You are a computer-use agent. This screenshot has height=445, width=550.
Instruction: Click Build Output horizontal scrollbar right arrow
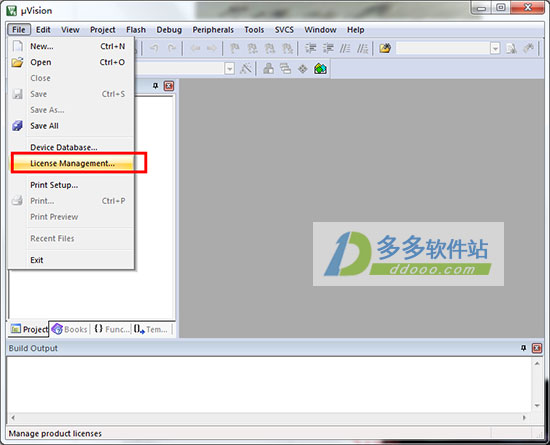[524, 417]
